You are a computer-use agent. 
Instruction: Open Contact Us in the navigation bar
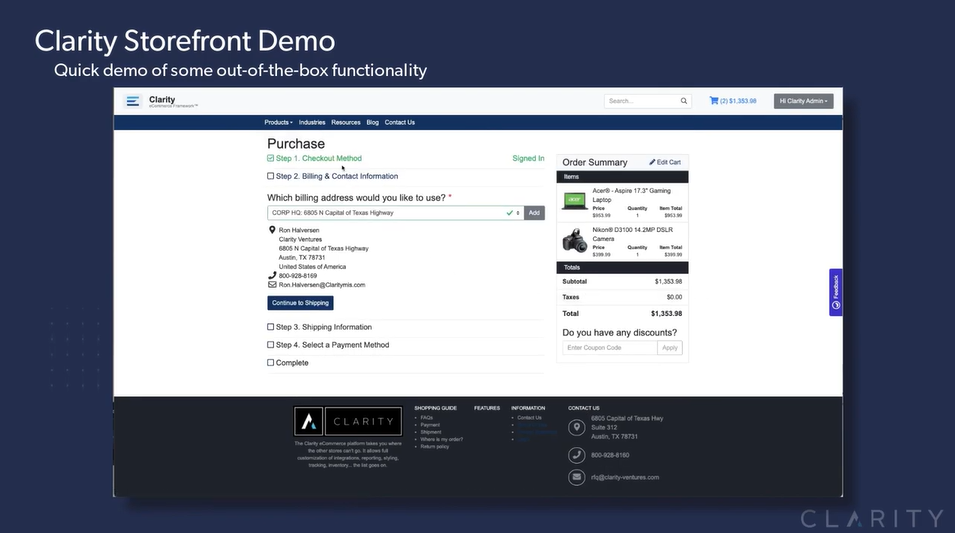(400, 122)
